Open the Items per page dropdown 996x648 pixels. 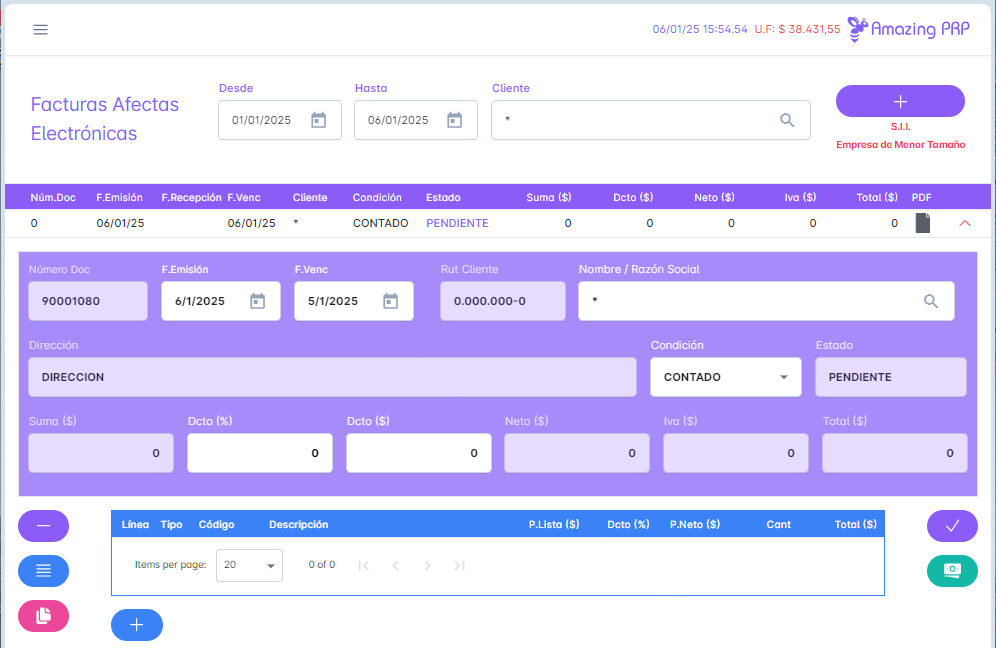coord(249,565)
